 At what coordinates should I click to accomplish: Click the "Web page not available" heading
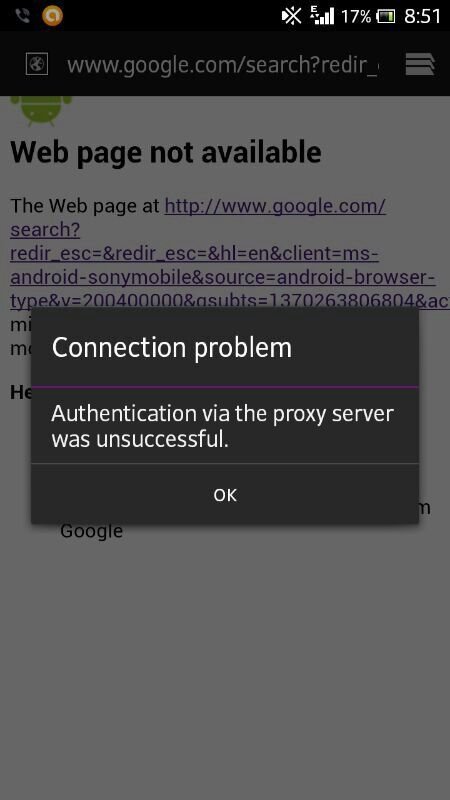point(166,152)
